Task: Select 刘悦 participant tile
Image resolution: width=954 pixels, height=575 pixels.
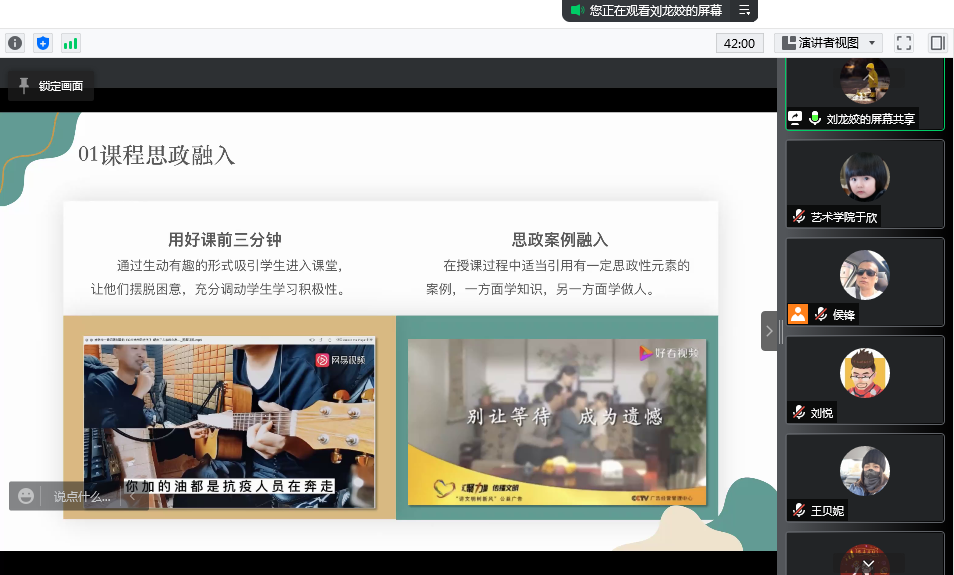Action: click(x=865, y=380)
